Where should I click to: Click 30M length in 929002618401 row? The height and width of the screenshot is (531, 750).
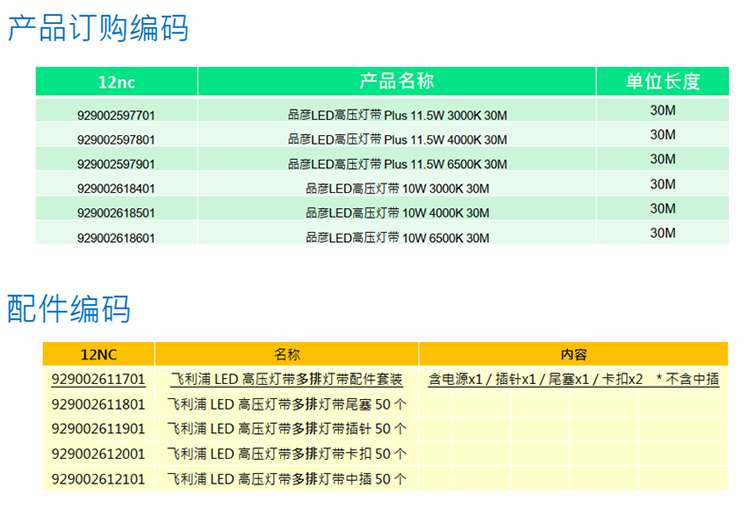coord(663,184)
